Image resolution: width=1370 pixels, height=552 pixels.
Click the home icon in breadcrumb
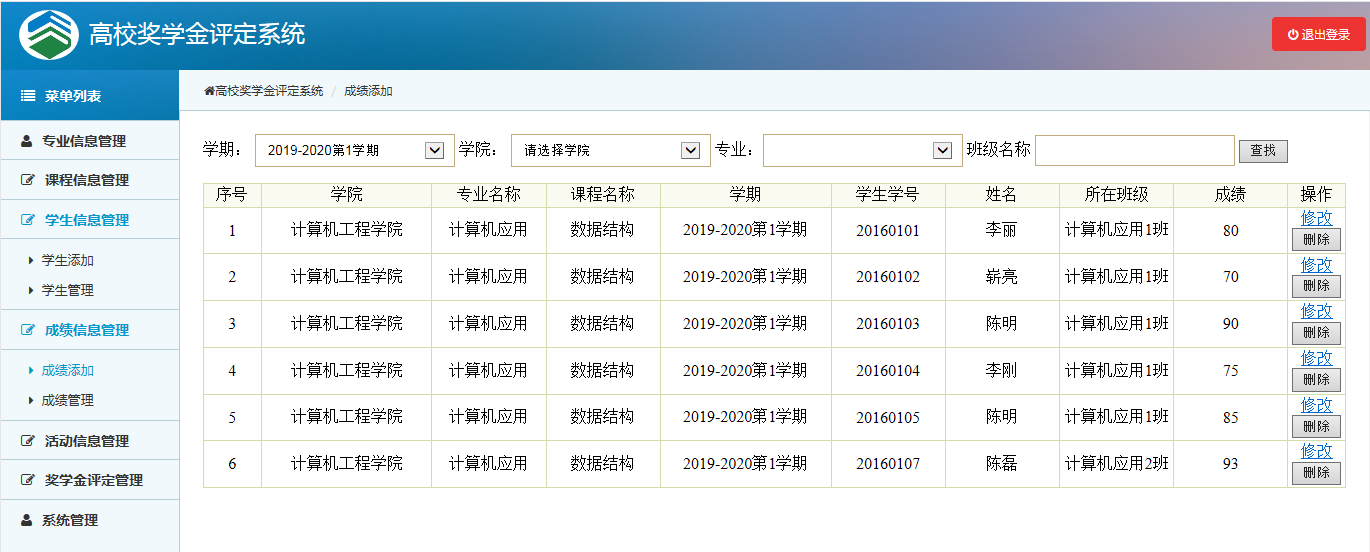209,91
